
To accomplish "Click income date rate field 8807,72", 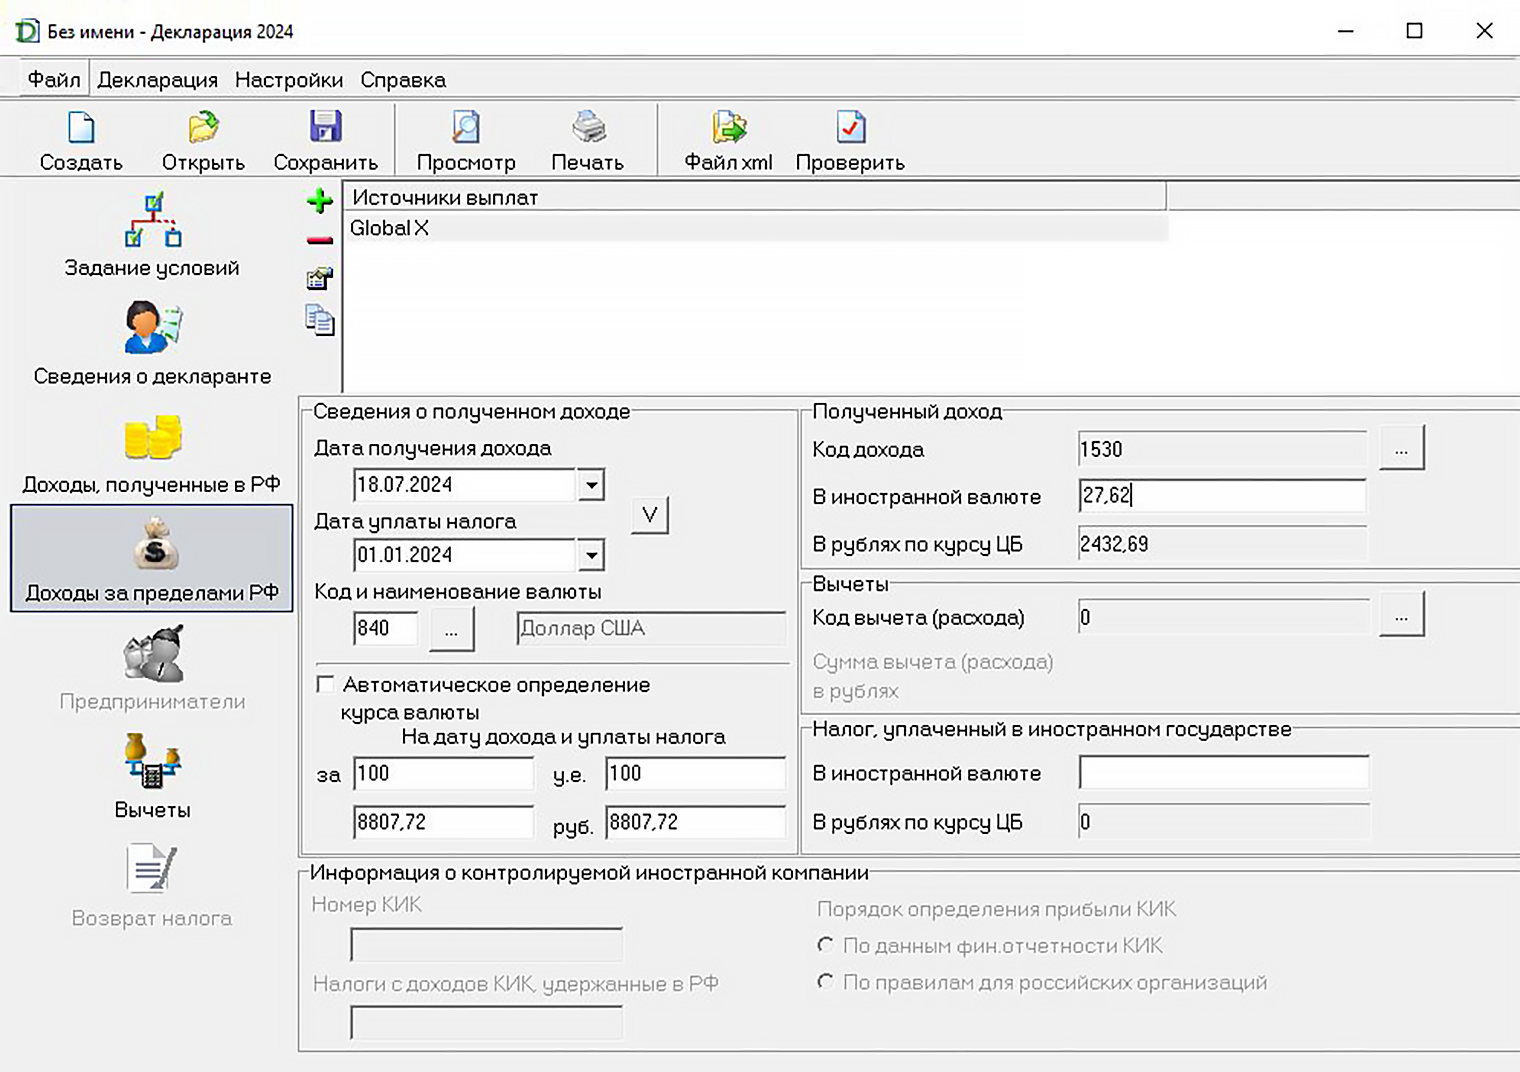I will (x=443, y=822).
